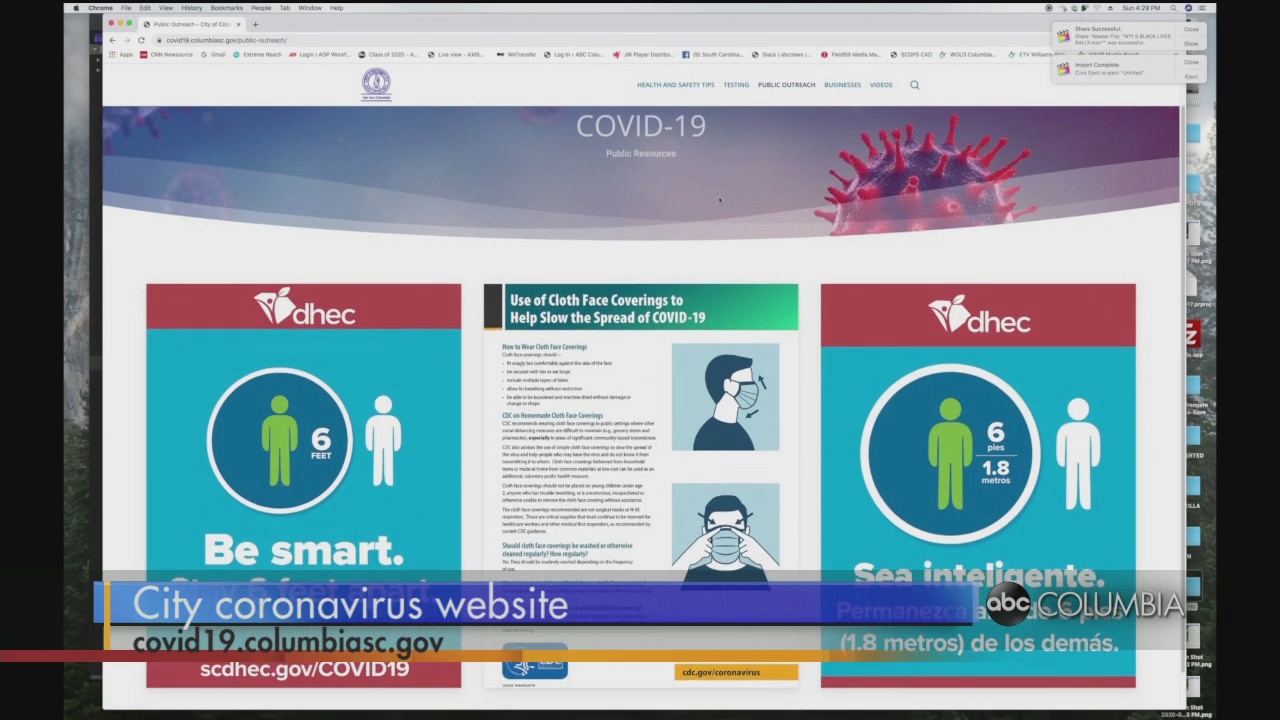
Task: Open the Apps grid in the bookmarks bar
Action: [121, 55]
